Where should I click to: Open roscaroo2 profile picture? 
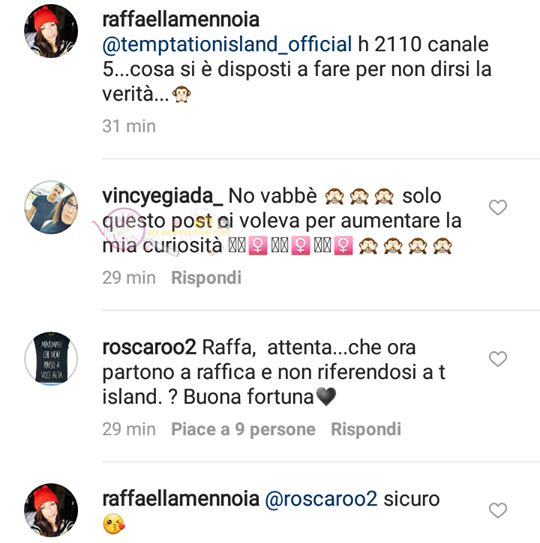51,359
